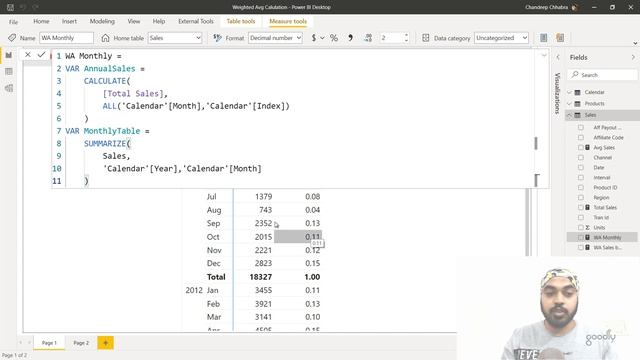640x360 pixels.
Task: Click the Format icon in ribbon
Action: point(217,38)
